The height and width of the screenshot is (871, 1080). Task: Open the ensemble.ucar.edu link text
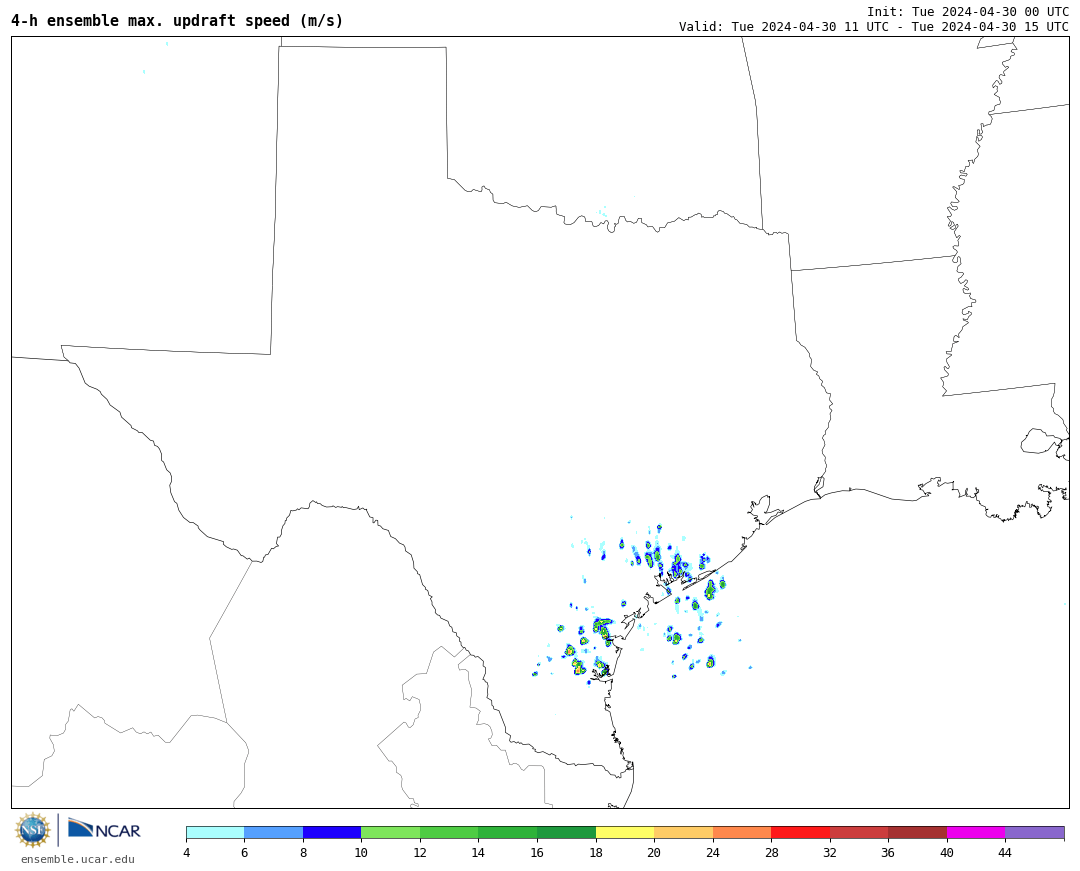click(x=78, y=859)
